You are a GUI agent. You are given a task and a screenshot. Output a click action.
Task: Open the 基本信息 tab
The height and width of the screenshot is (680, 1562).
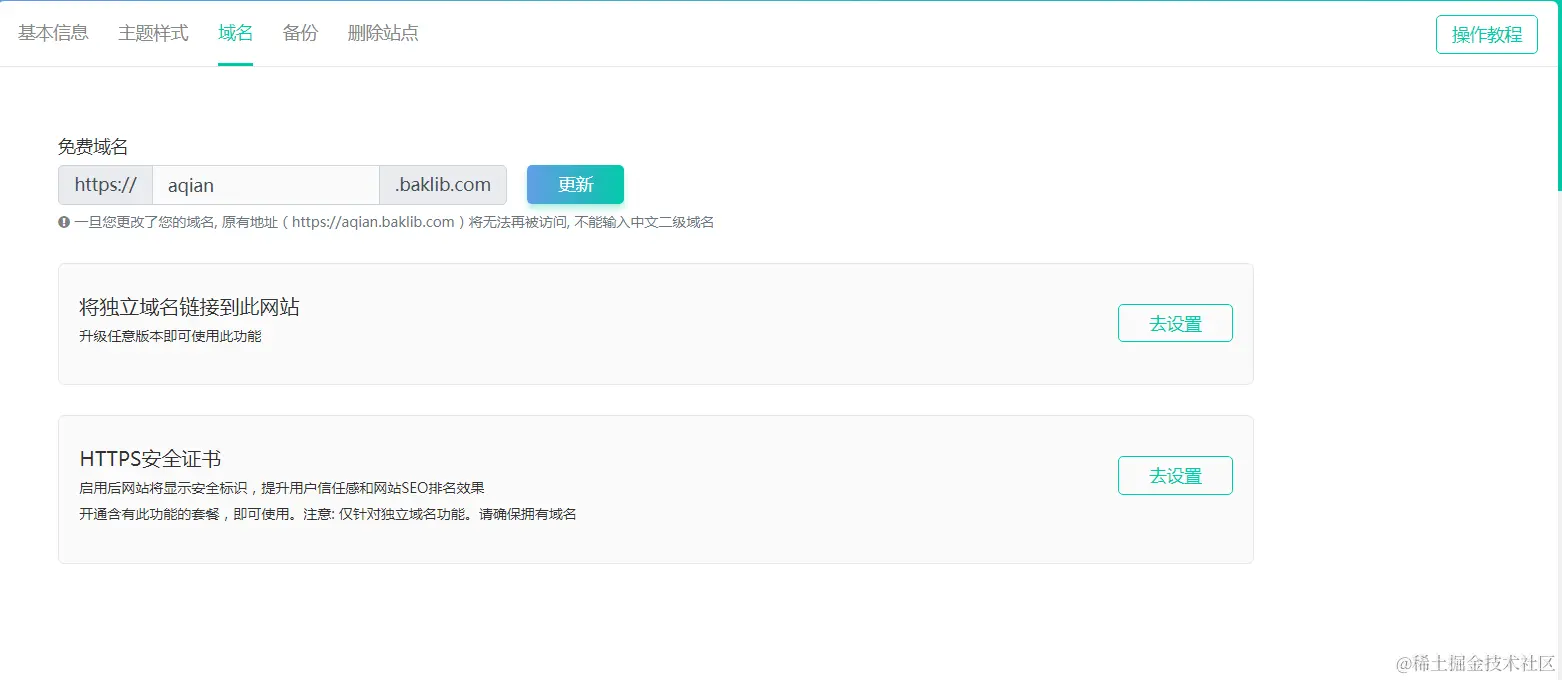(x=53, y=33)
